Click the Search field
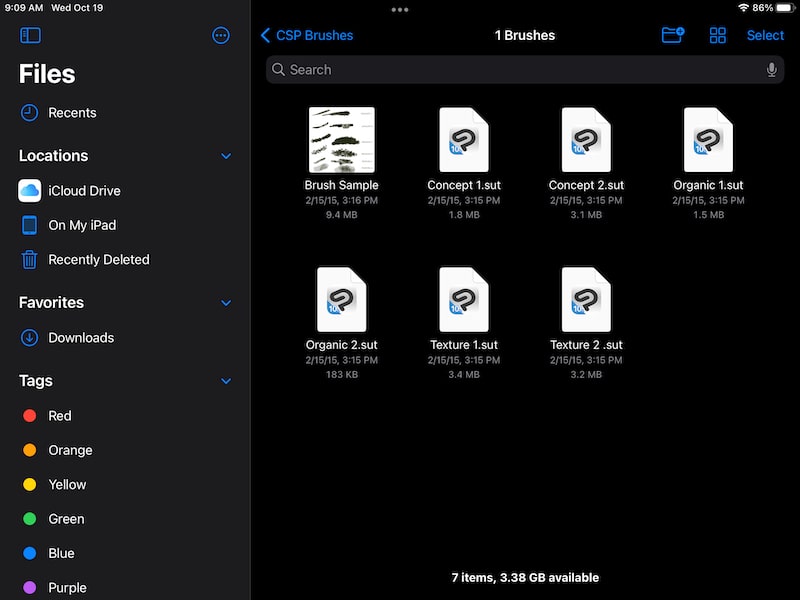This screenshot has width=800, height=600. click(524, 70)
